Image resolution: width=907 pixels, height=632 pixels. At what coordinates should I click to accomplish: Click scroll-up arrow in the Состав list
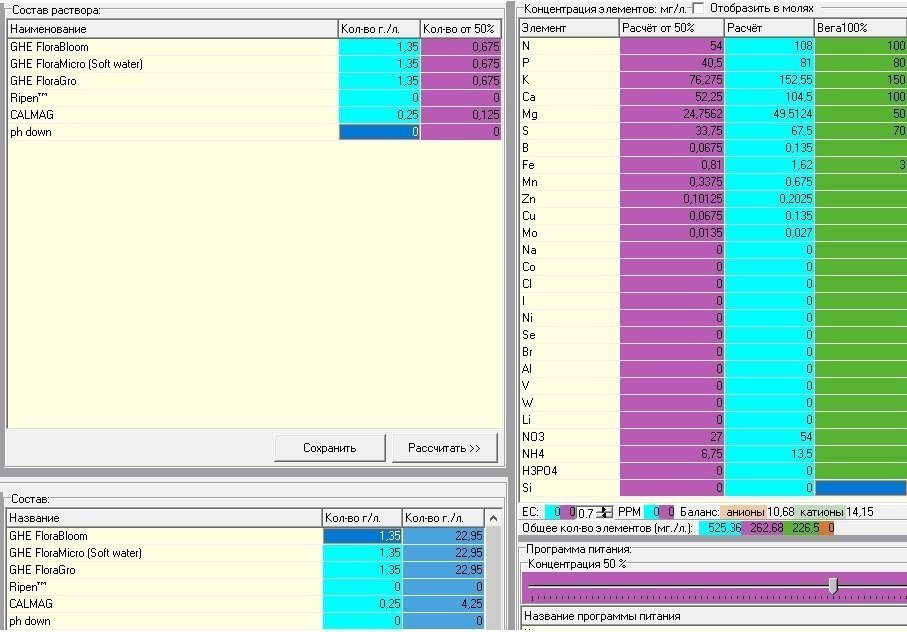click(493, 518)
